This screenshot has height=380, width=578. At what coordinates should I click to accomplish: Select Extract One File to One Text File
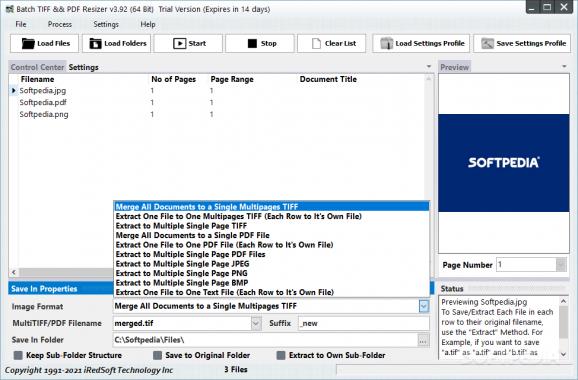(x=271, y=292)
